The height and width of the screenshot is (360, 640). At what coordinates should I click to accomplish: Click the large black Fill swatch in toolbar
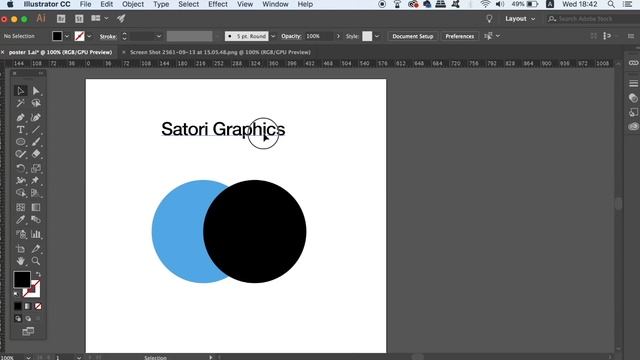(x=22, y=279)
